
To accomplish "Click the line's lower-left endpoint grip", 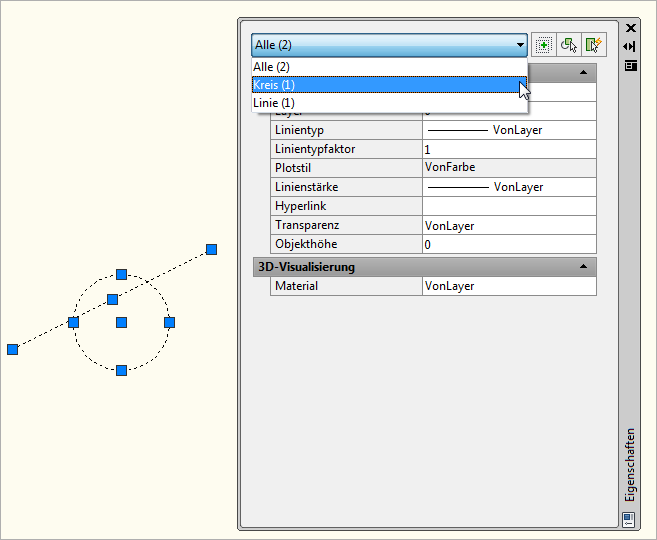I will coord(12,349).
